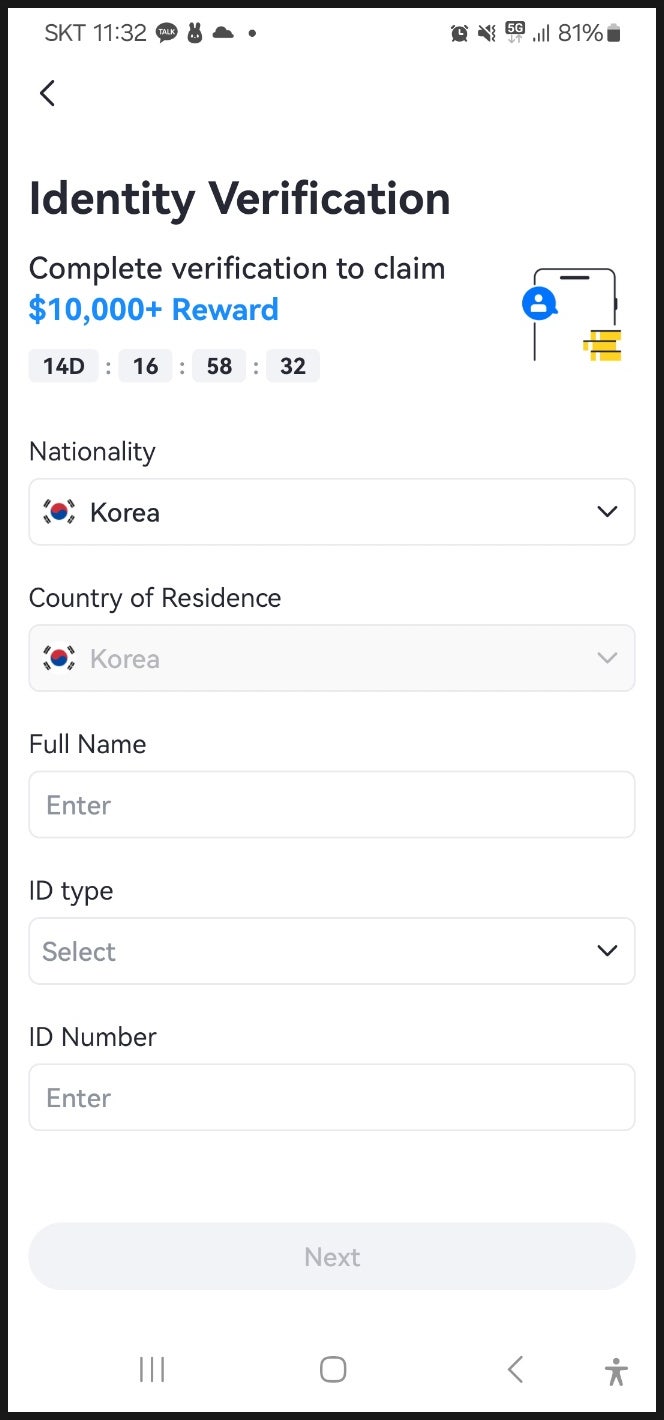Screen dimensions: 664x1420
Task: Tap the Full Name input field
Action: (332, 804)
